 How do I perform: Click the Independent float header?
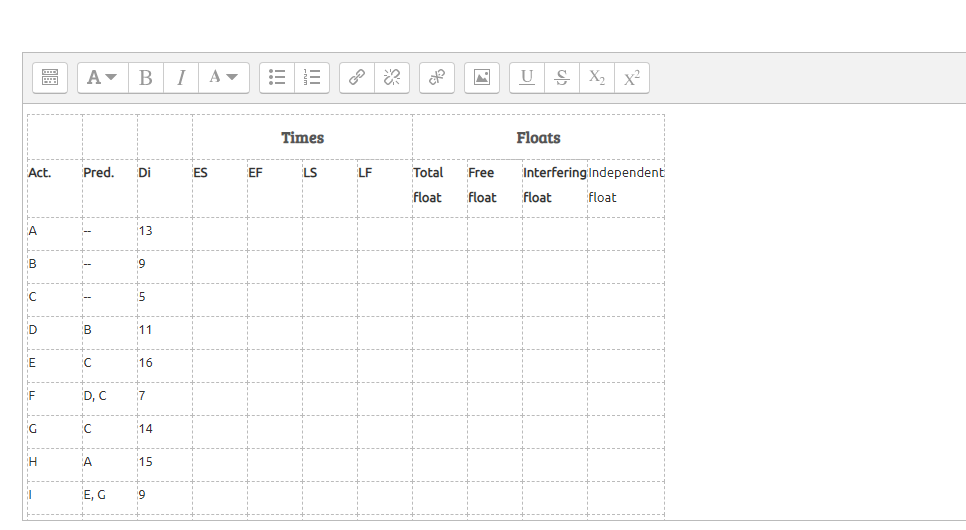click(x=626, y=189)
